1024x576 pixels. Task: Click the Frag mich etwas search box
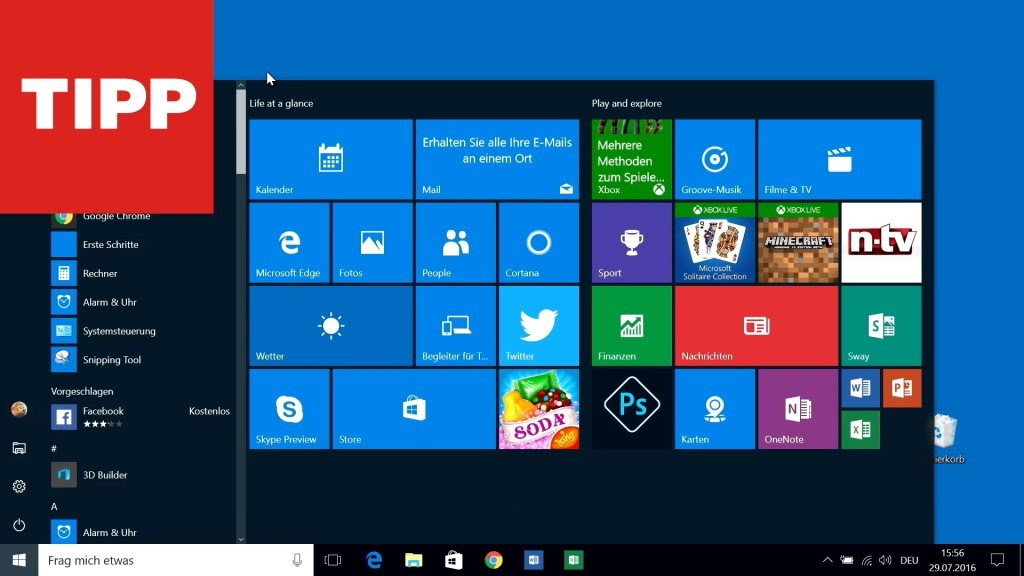click(x=176, y=560)
